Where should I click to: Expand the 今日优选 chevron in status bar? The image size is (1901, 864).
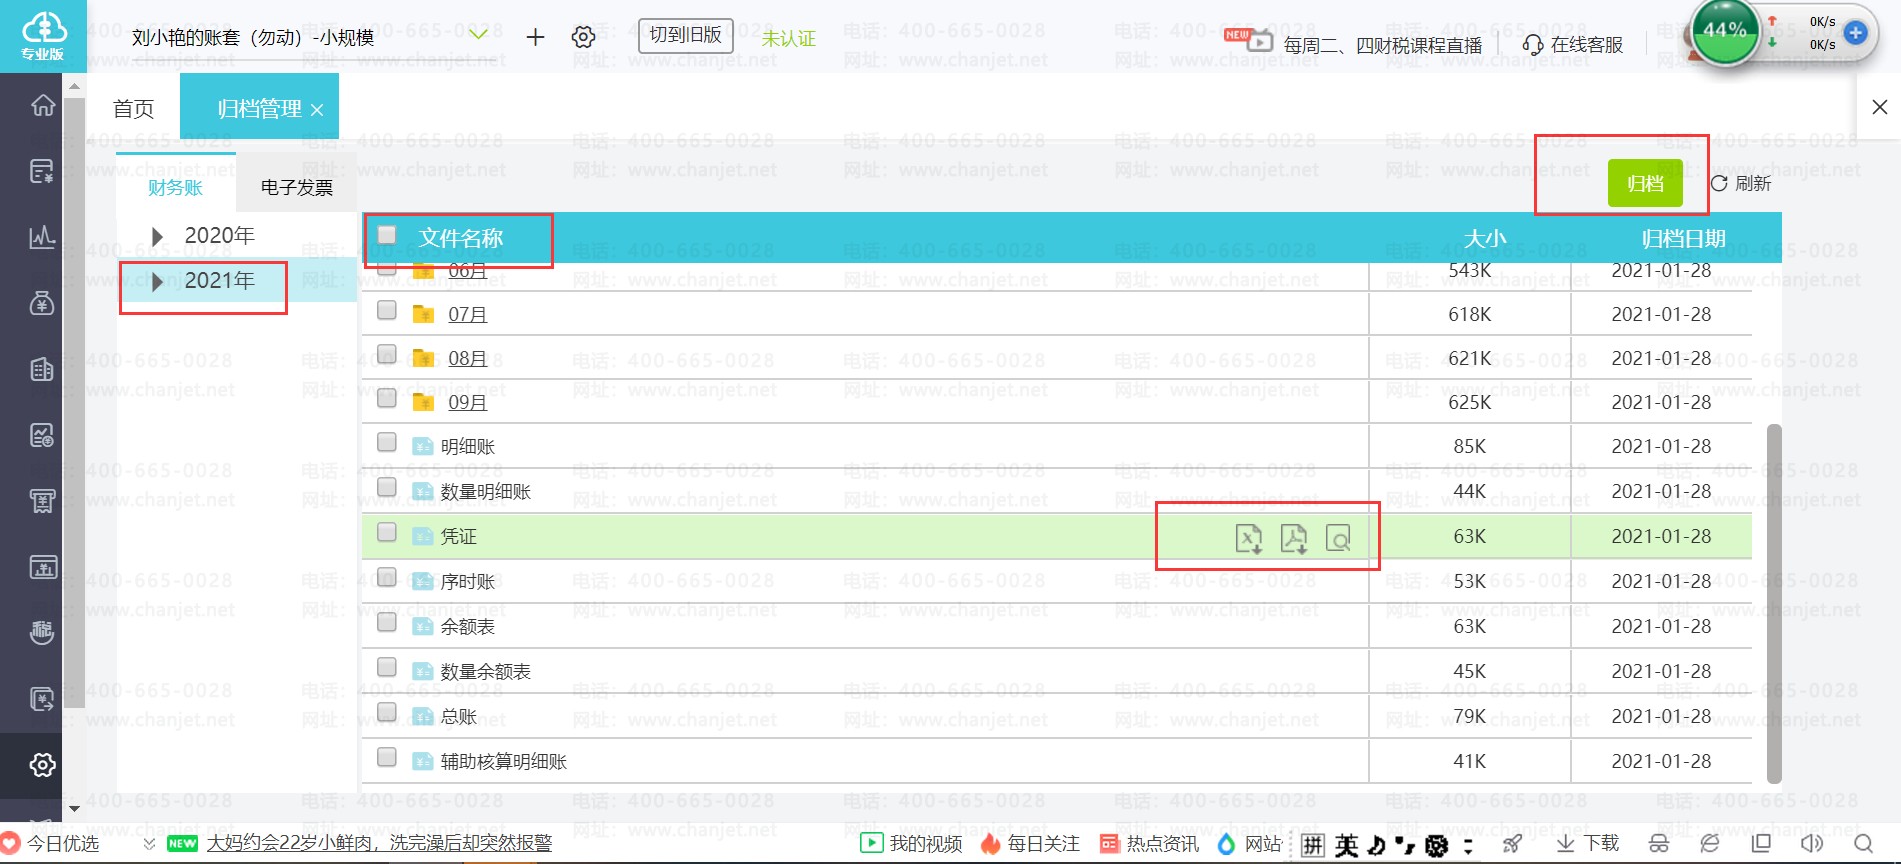[149, 844]
